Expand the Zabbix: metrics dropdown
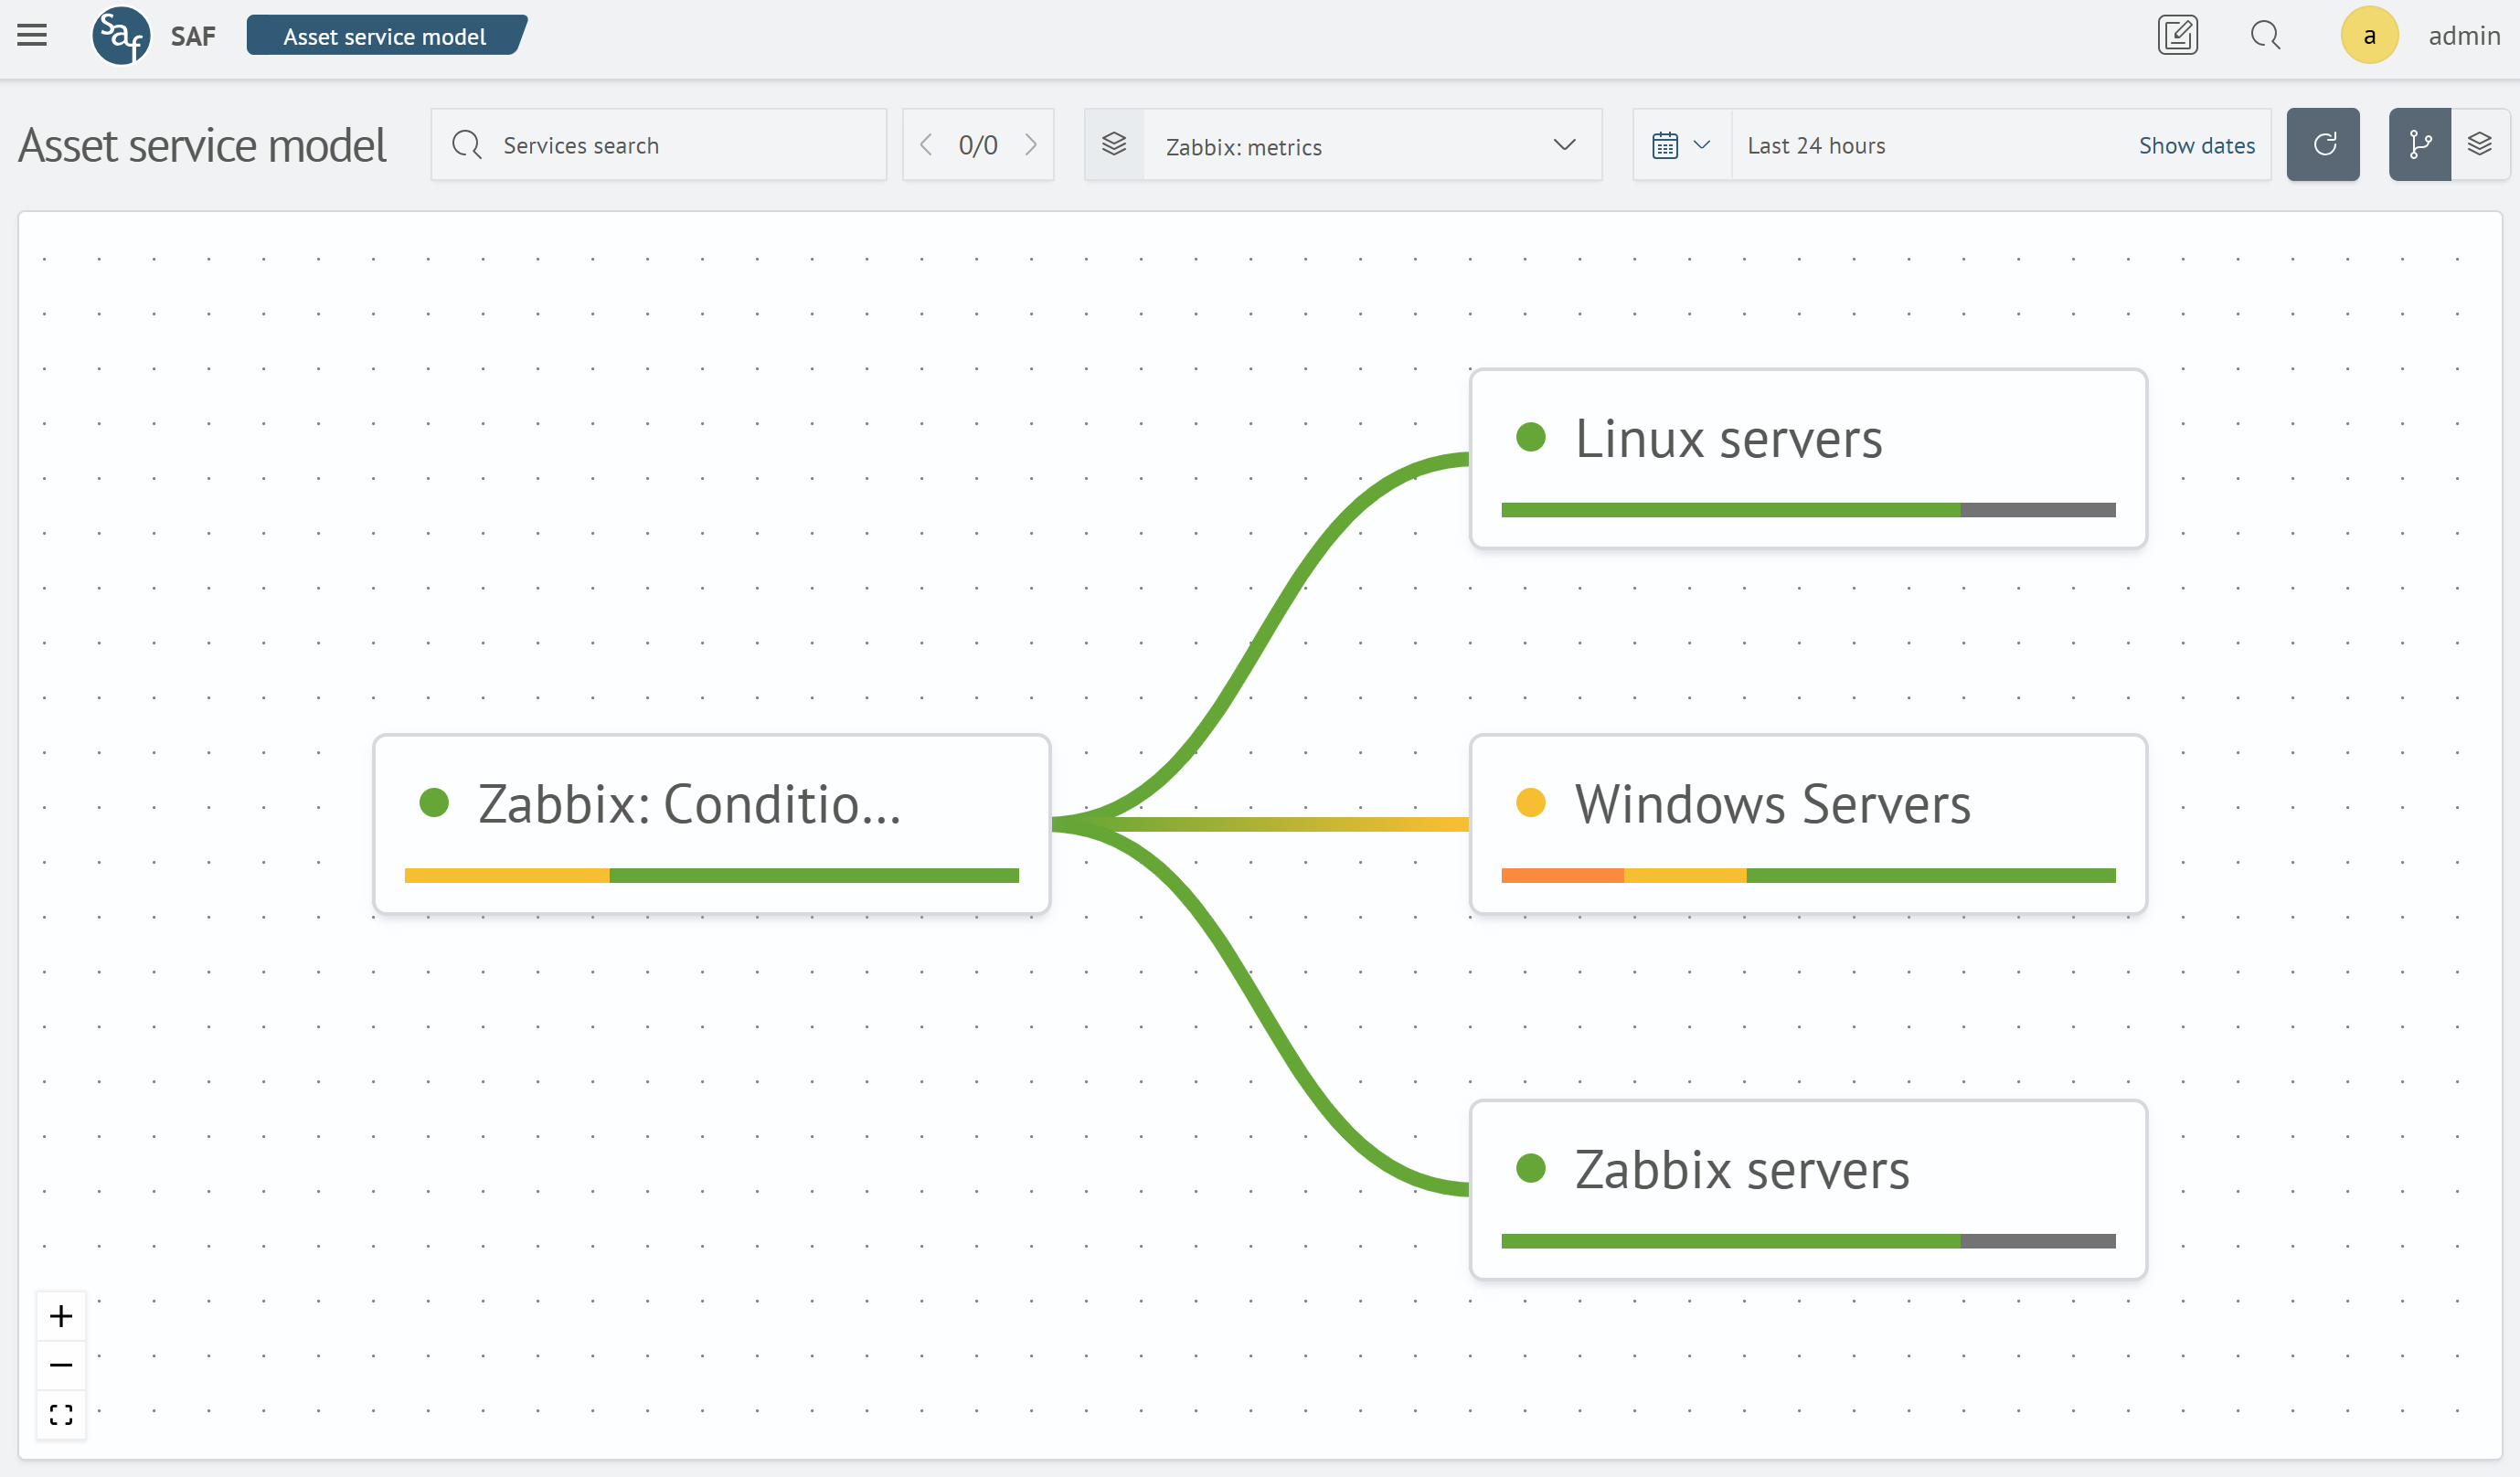 pos(1564,145)
